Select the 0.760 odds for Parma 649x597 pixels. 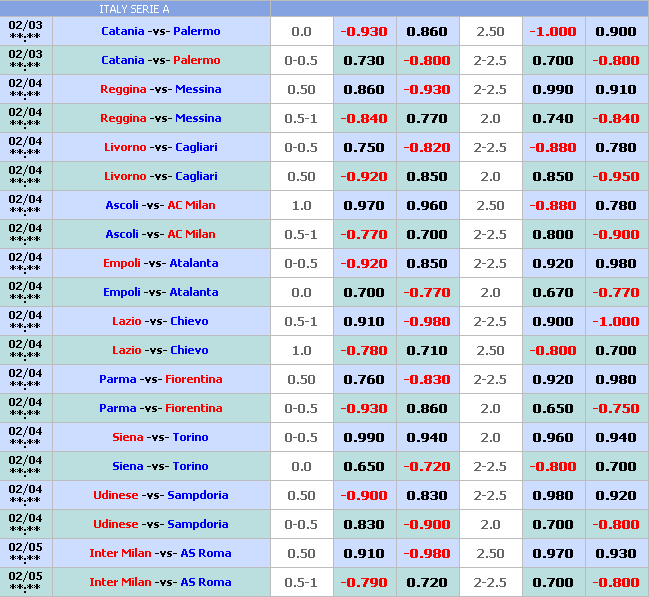[x=364, y=379]
